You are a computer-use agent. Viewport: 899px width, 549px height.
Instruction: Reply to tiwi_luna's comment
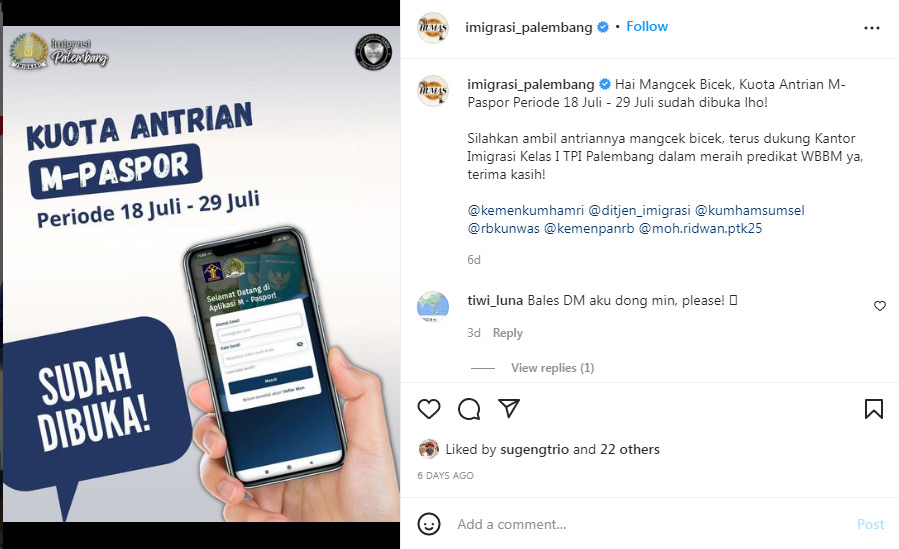(x=507, y=333)
